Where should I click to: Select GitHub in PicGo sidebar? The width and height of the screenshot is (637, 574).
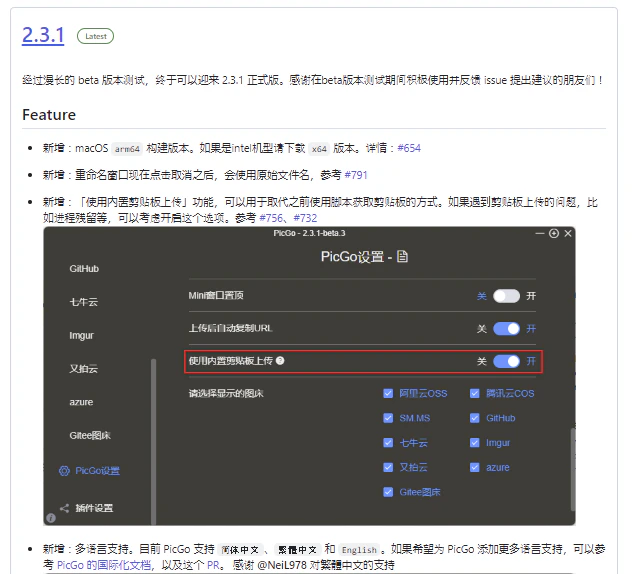pyautogui.click(x=84, y=269)
